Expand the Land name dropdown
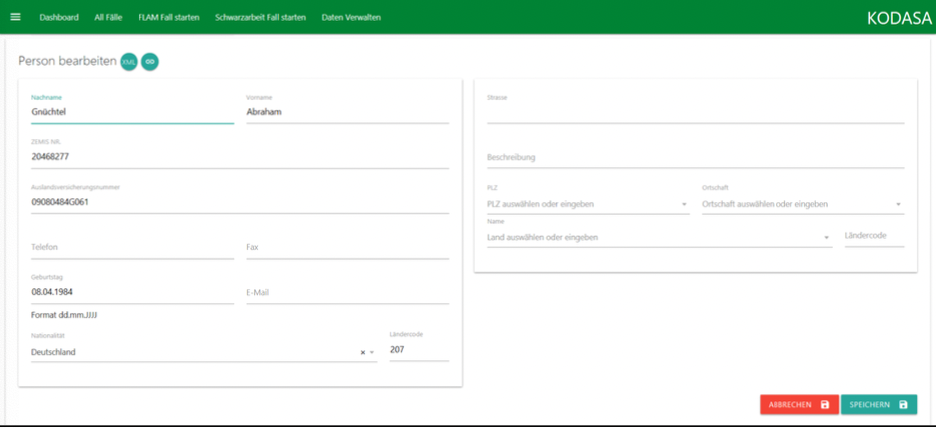This screenshot has width=936, height=428. (x=827, y=238)
